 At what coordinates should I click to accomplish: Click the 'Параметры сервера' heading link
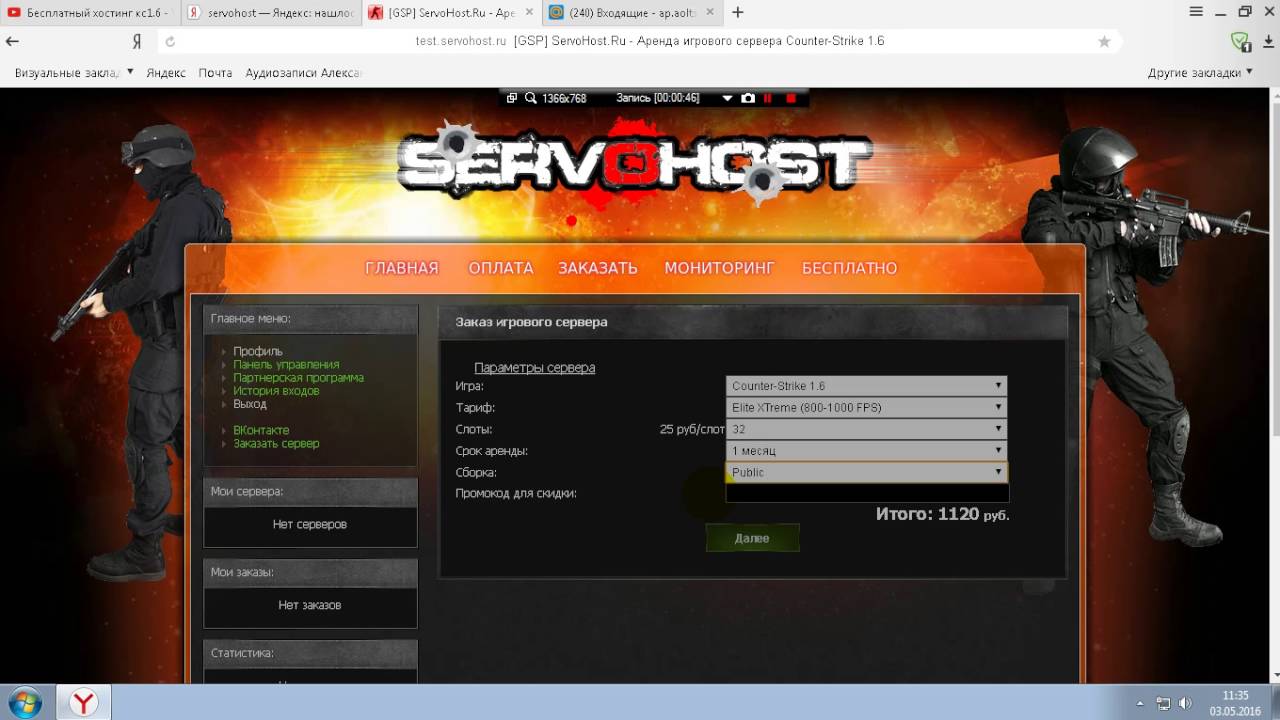534,367
